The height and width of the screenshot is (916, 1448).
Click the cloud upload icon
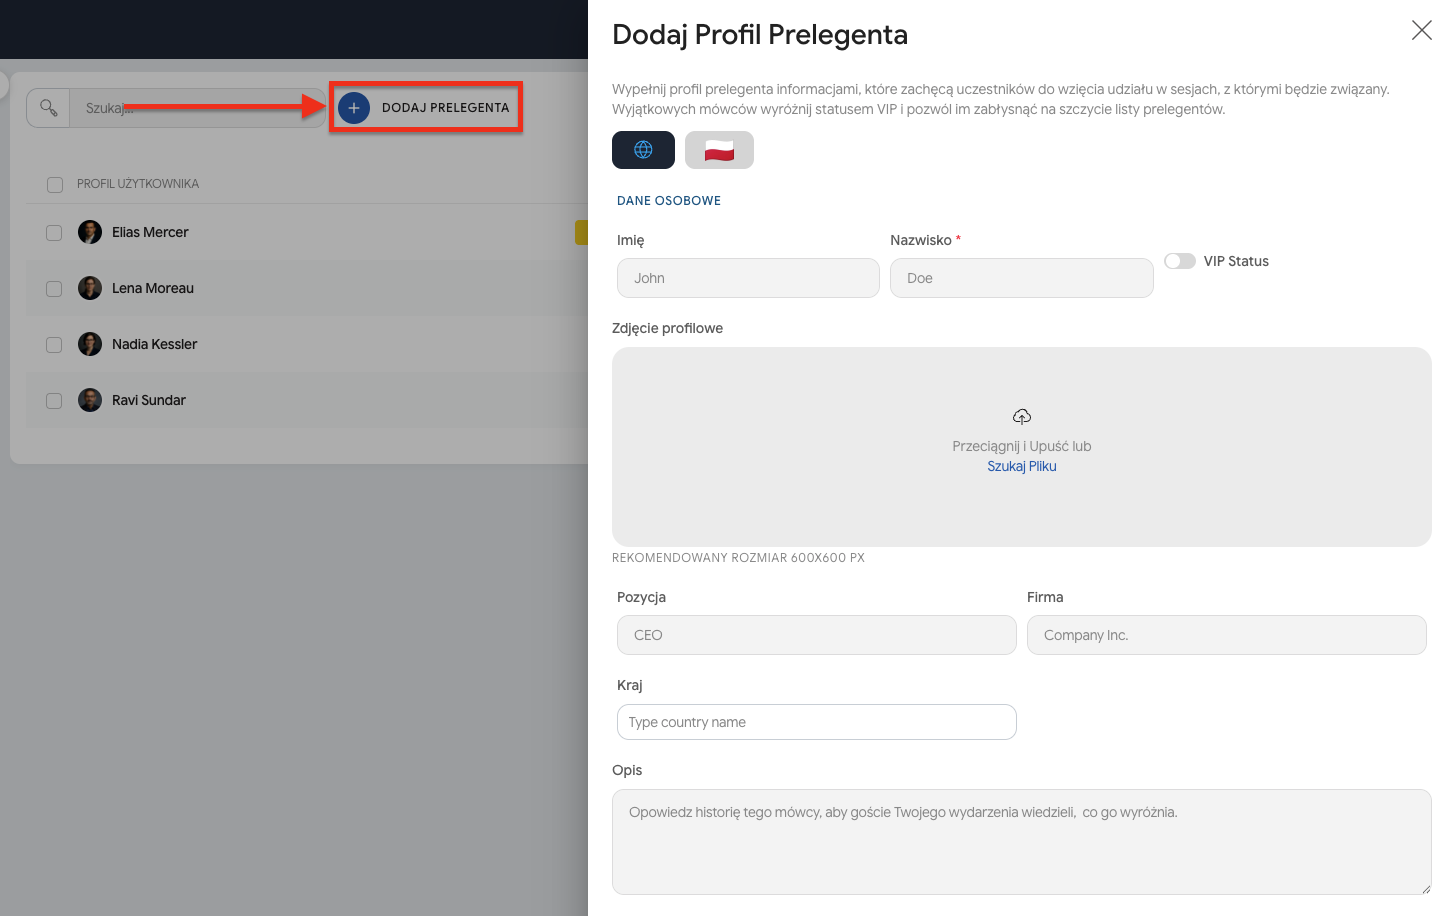point(1022,416)
